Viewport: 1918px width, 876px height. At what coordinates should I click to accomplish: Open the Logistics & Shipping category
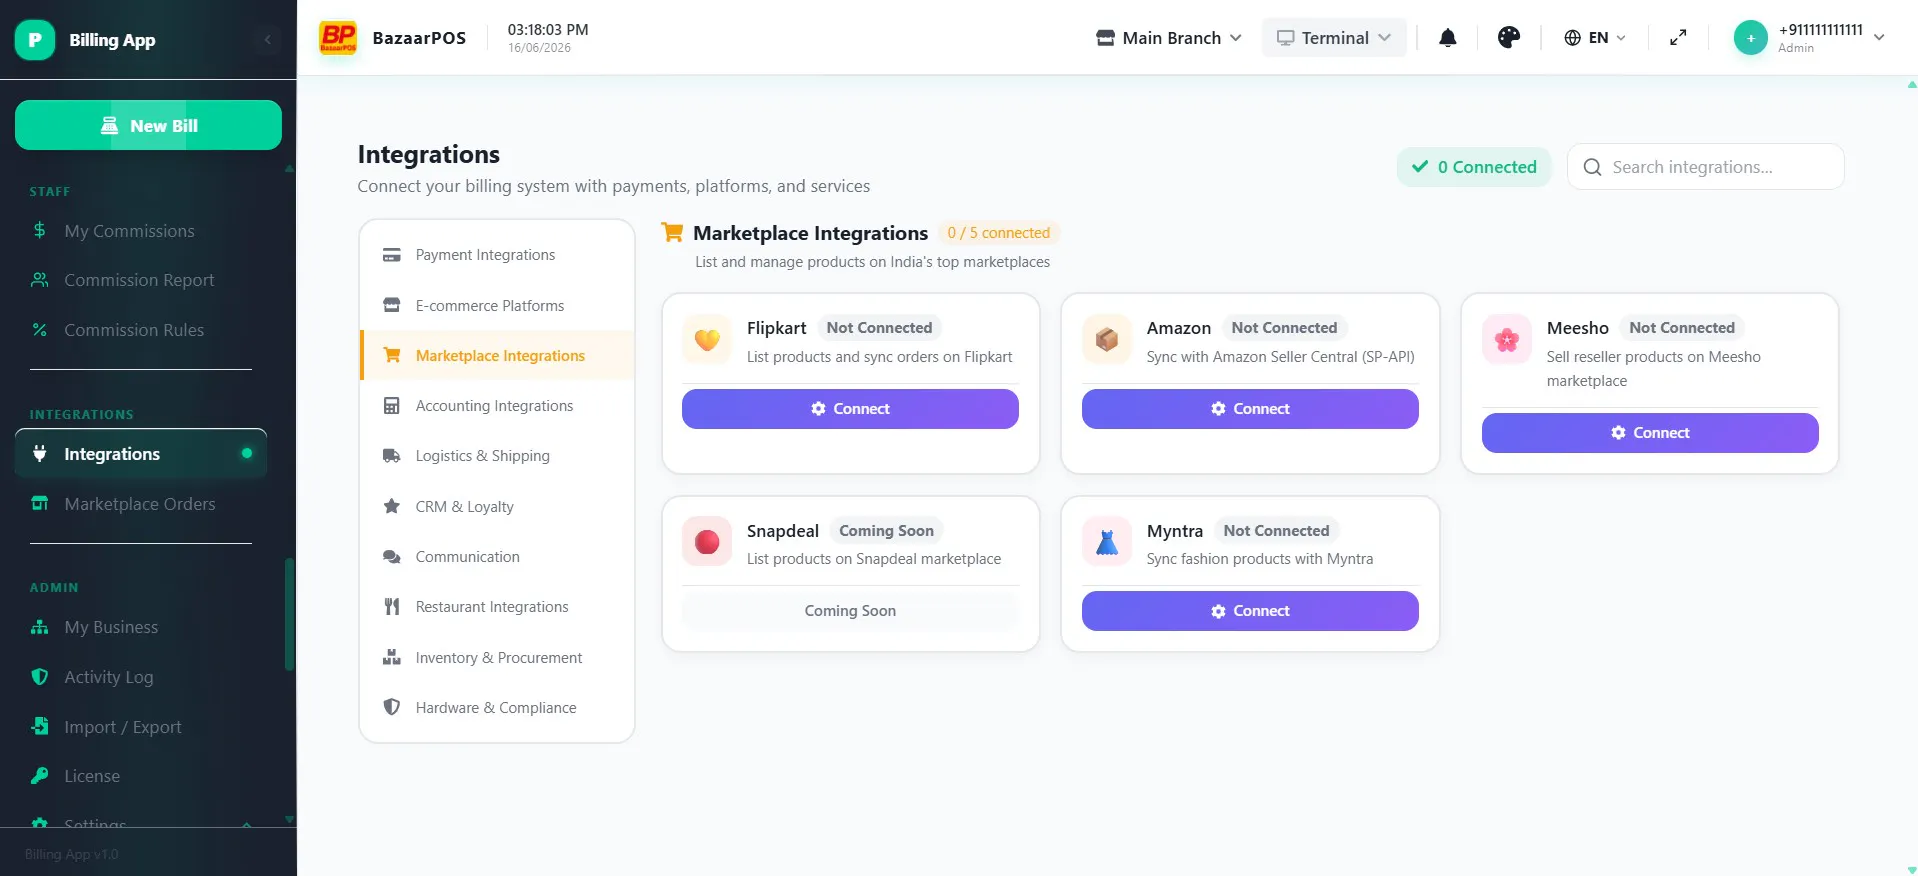pyautogui.click(x=497, y=456)
